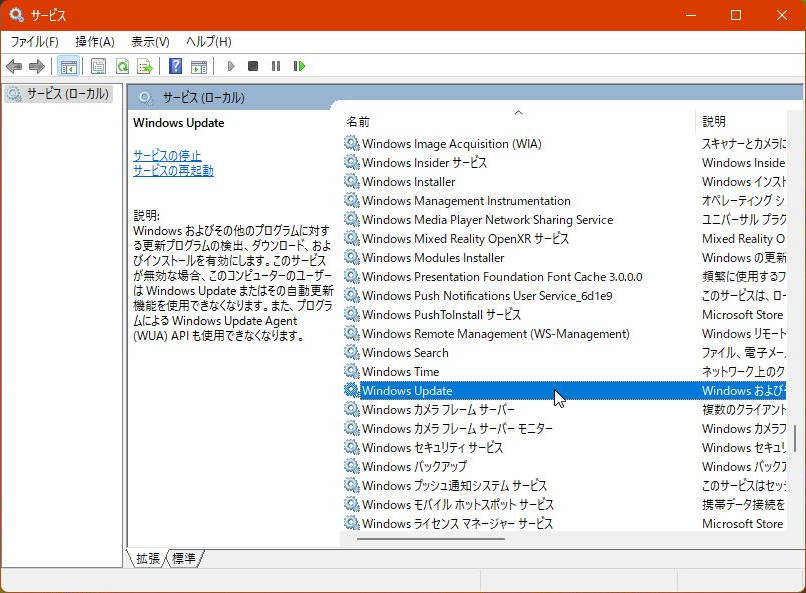Image resolution: width=806 pixels, height=593 pixels.
Task: Open the Properties toolbar icon
Action: pyautogui.click(x=98, y=66)
